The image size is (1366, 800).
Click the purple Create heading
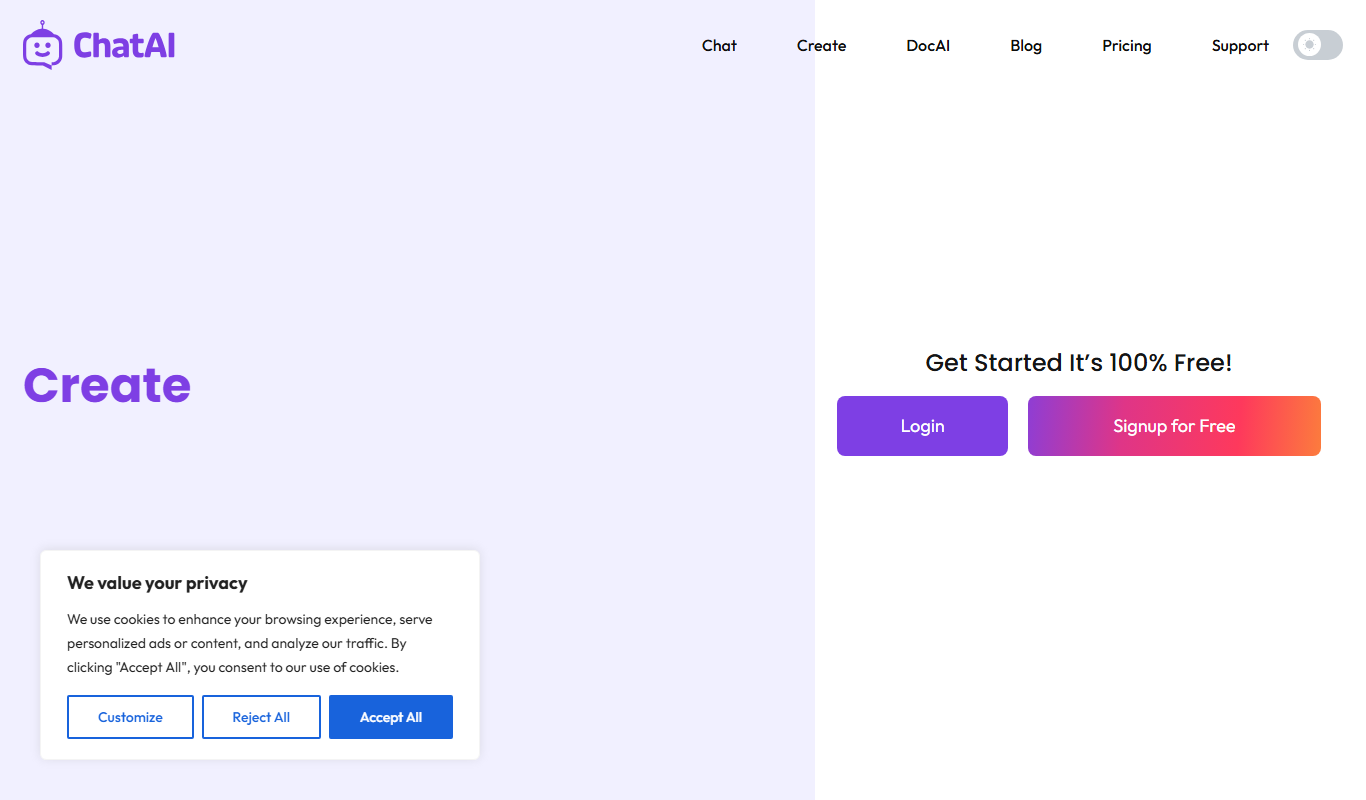(x=107, y=385)
